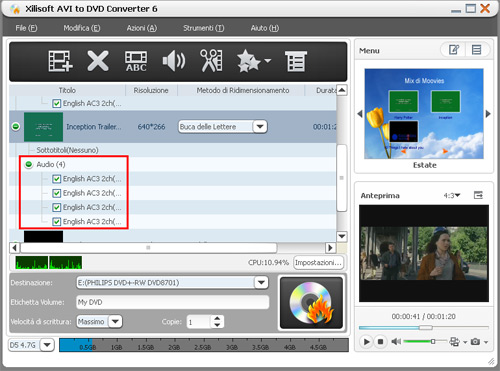Toggle third English AC3 checkbox under Audio (4)

(56, 208)
